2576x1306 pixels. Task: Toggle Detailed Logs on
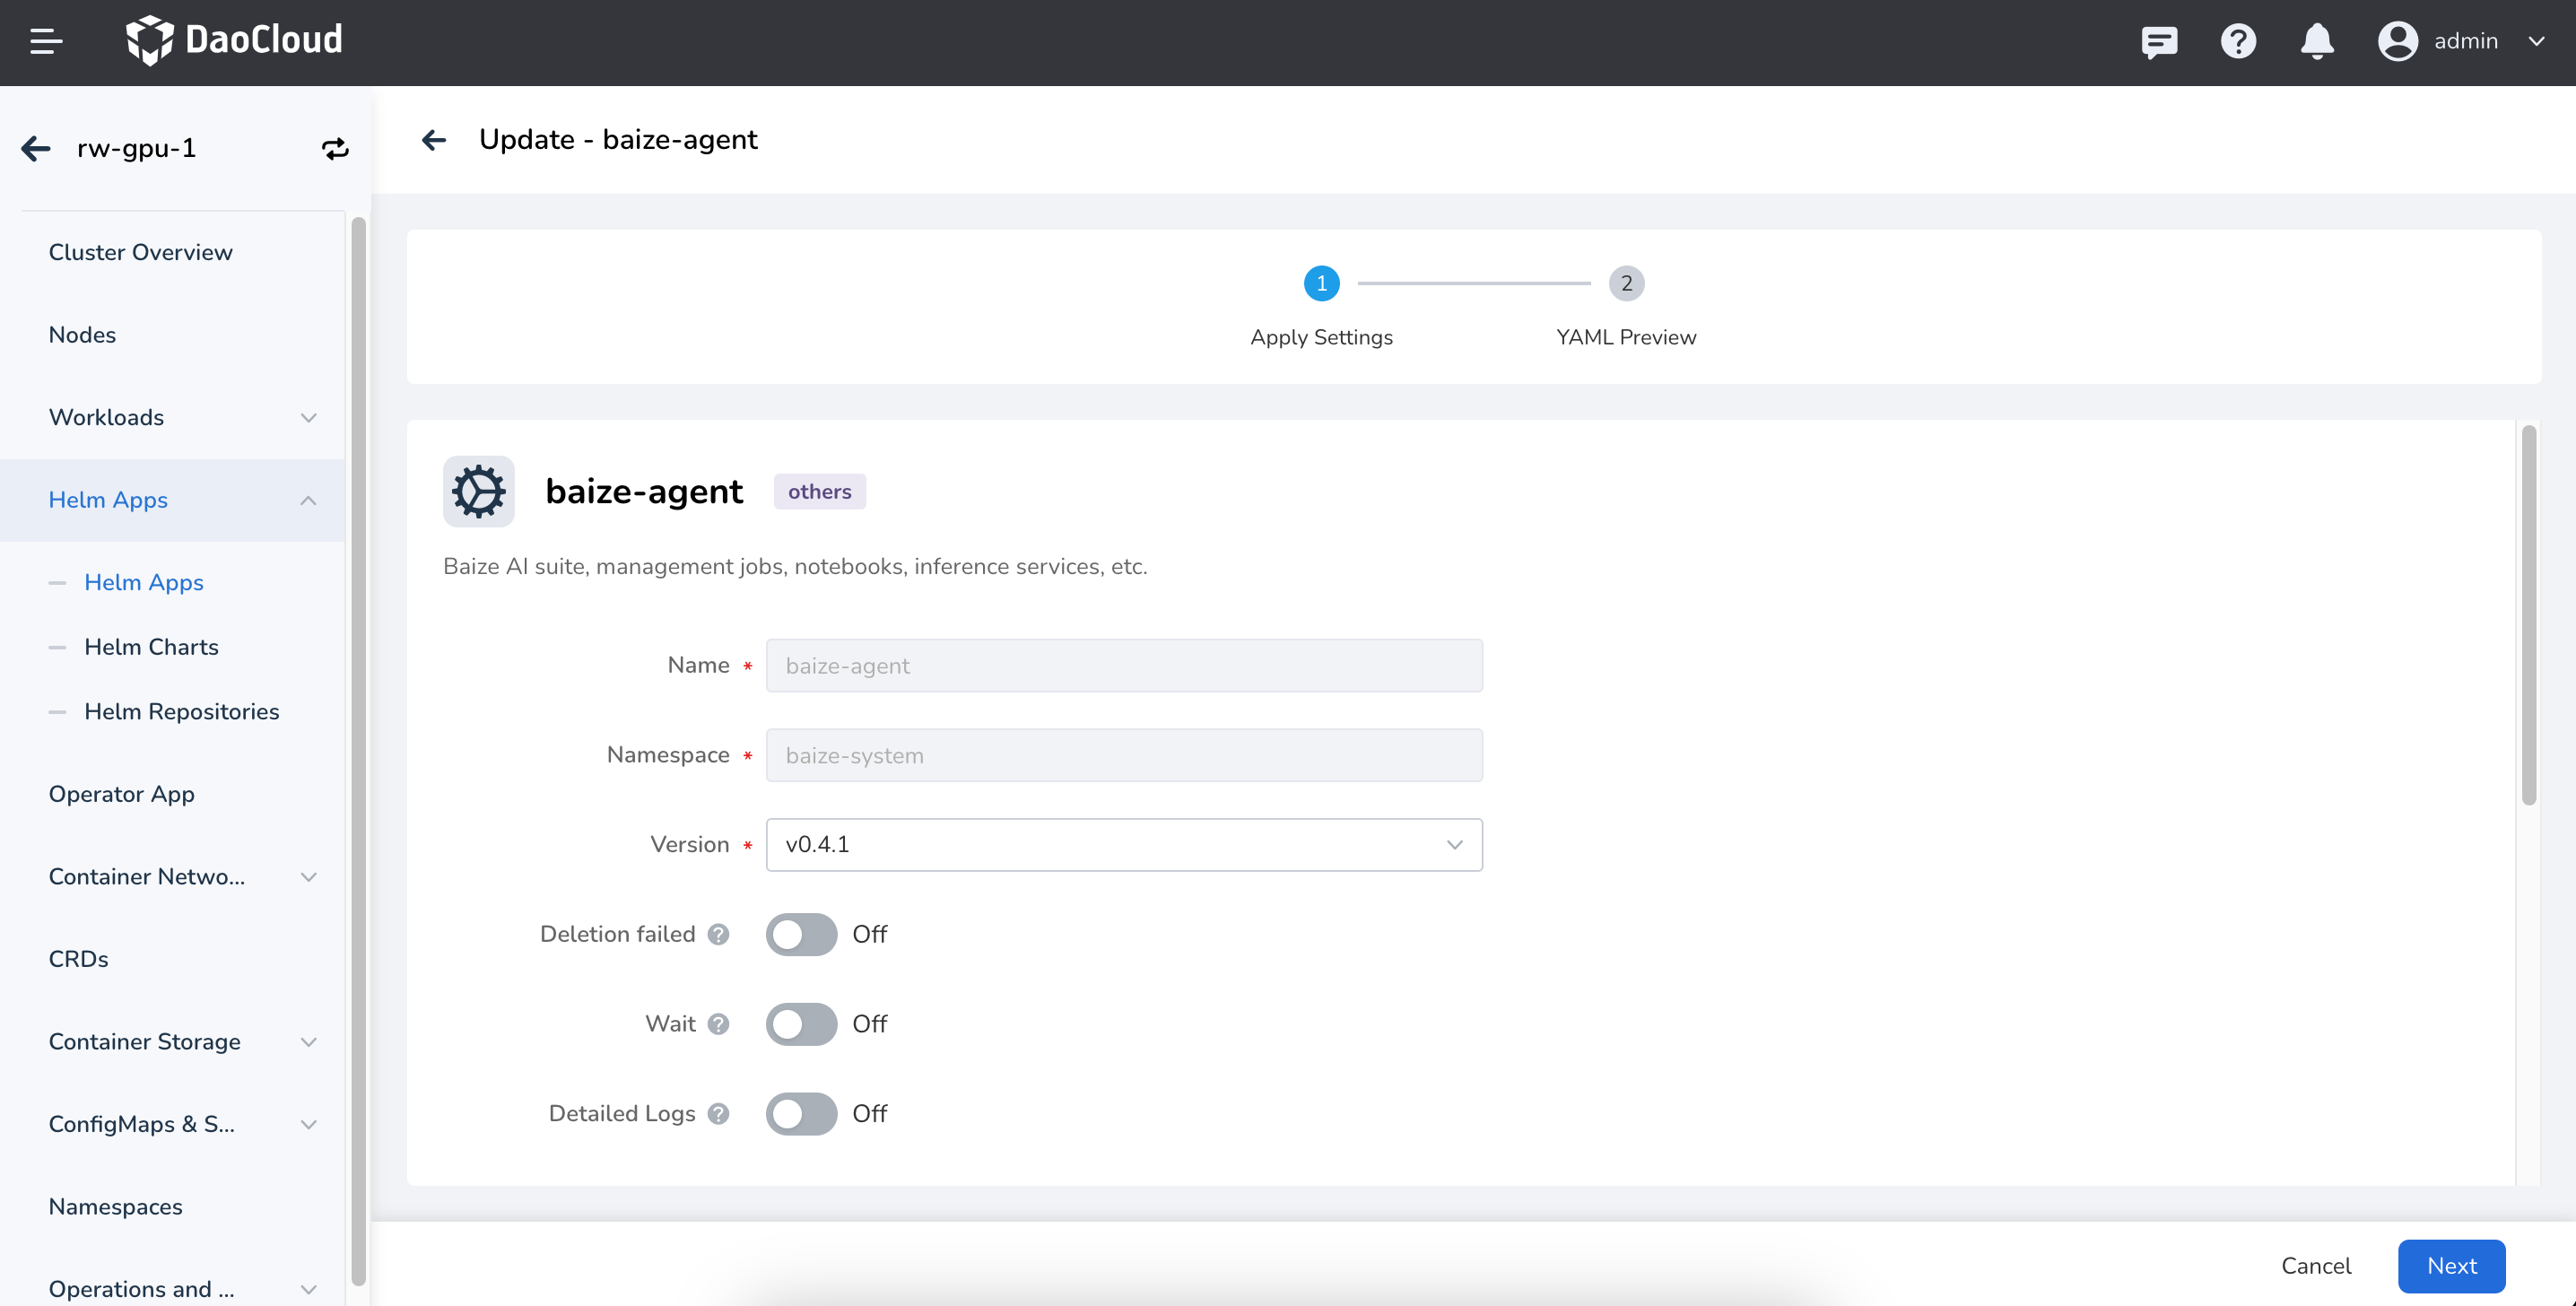click(x=801, y=1114)
